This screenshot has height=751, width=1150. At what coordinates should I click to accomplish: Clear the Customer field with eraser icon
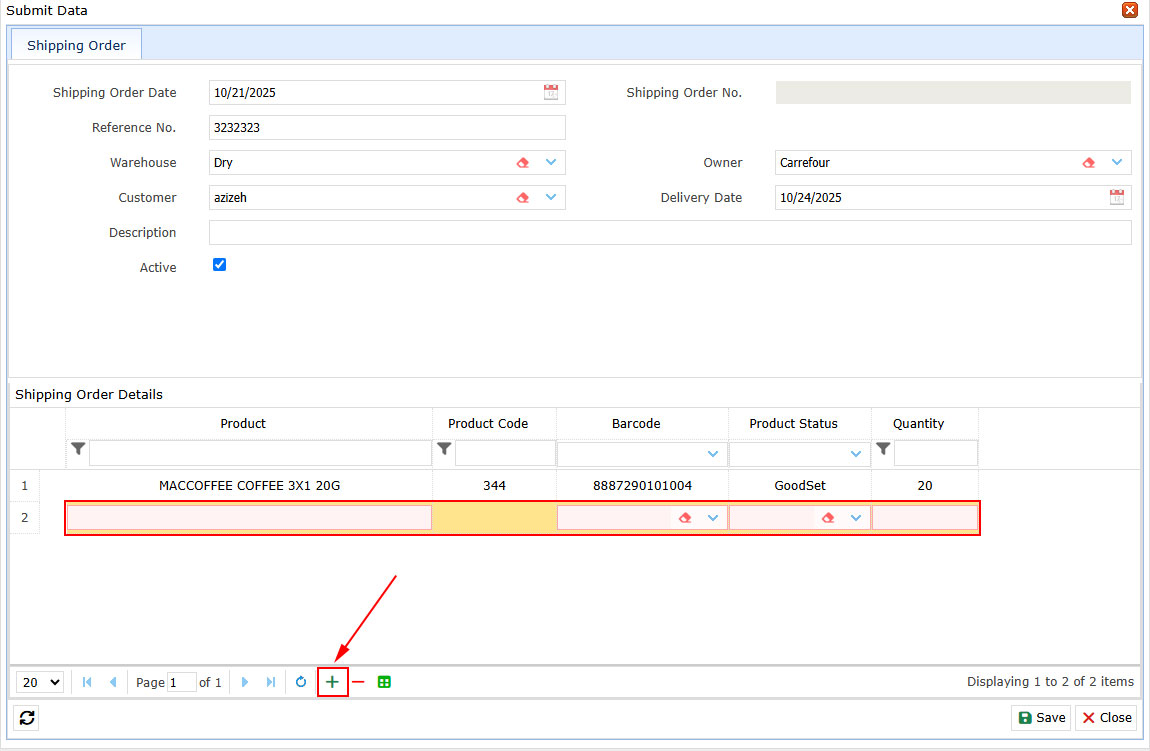(x=522, y=198)
